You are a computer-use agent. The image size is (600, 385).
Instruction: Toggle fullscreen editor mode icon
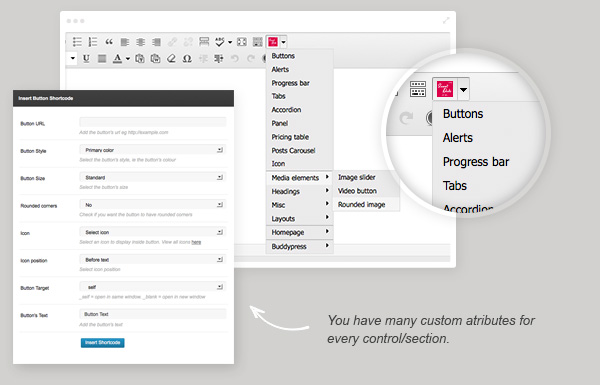pyautogui.click(x=242, y=42)
